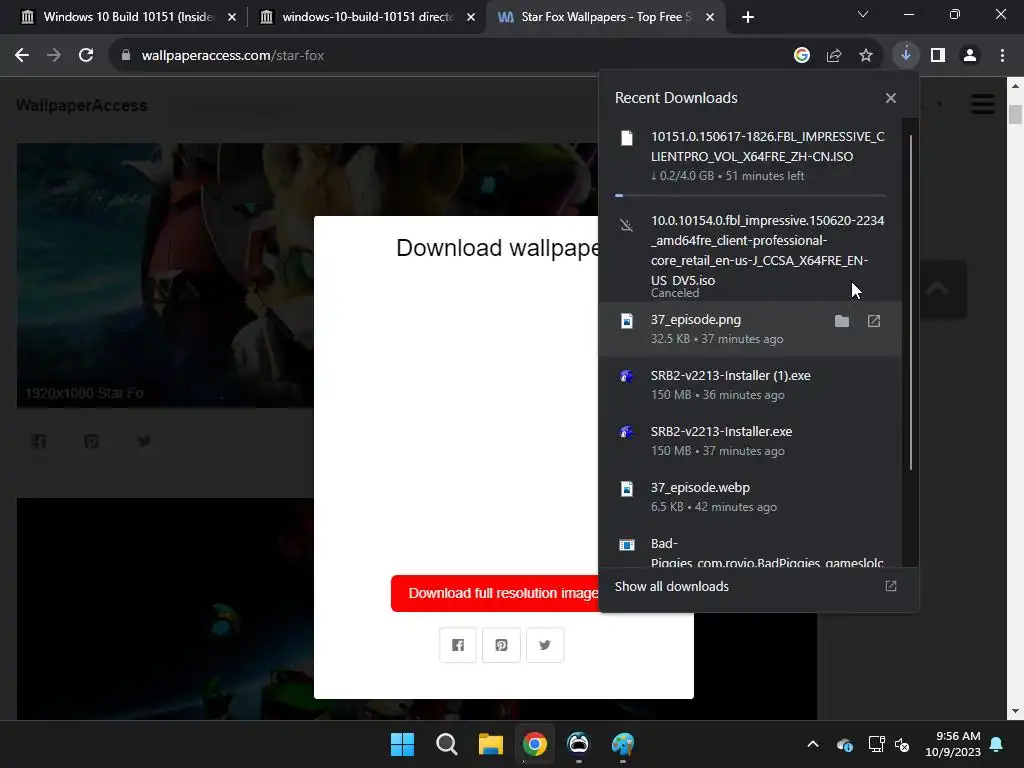This screenshot has height=768, width=1024.
Task: Open the Windows Start menu
Action: 402,744
